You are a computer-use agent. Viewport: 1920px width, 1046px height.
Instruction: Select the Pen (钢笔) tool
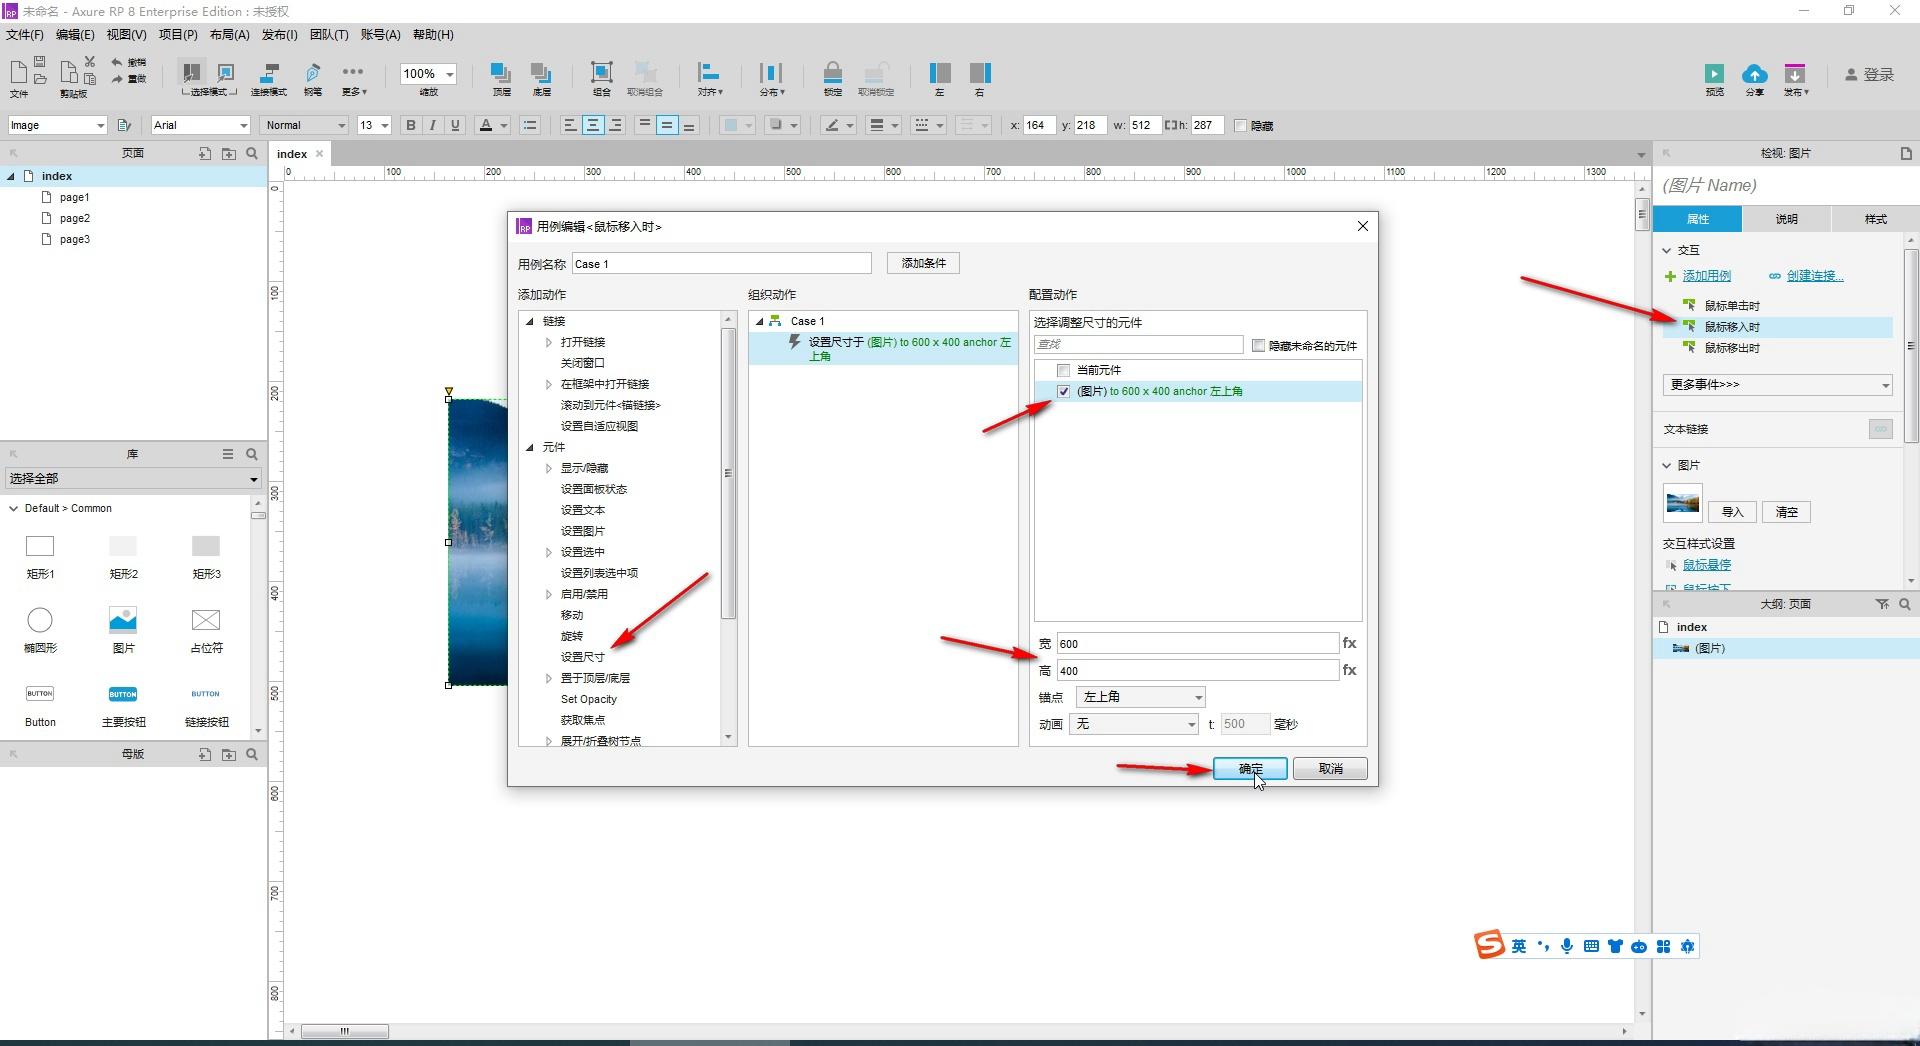click(x=313, y=73)
